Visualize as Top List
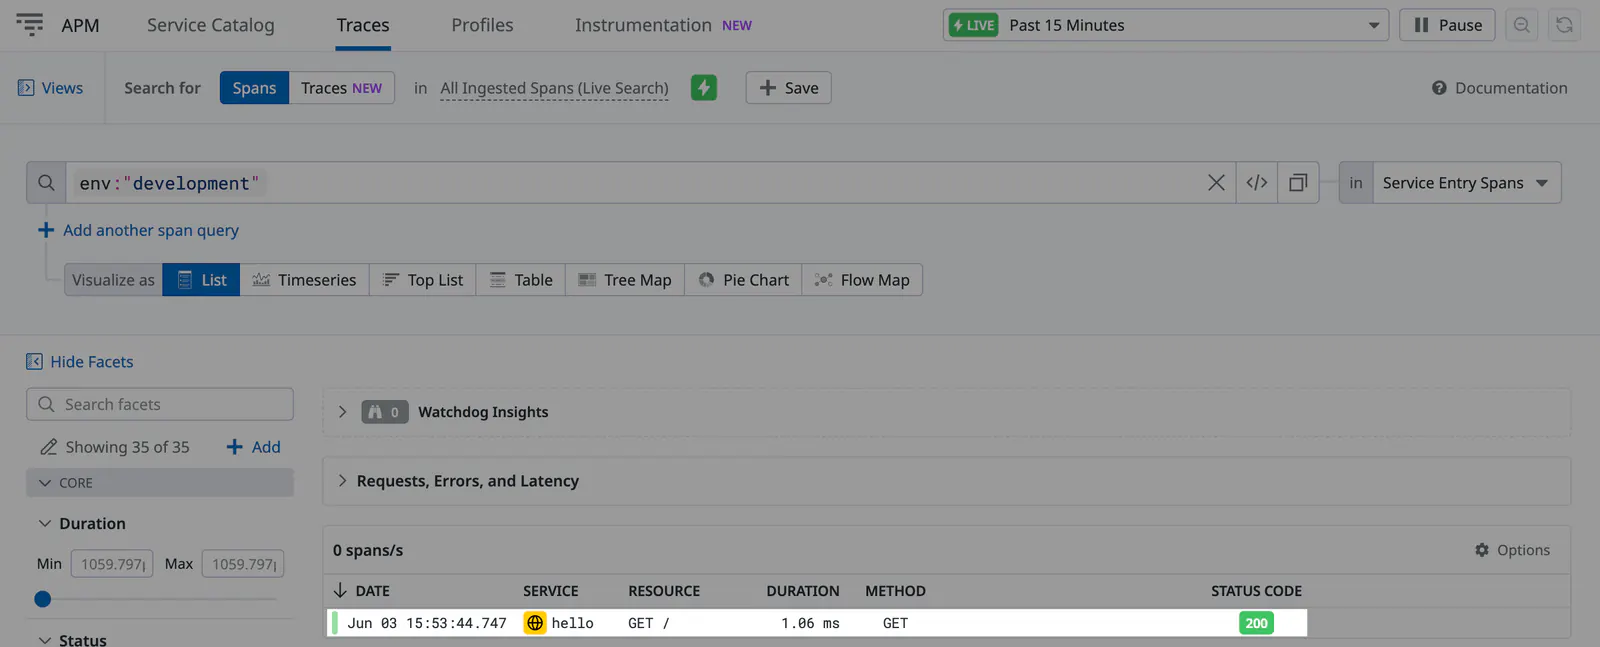 (423, 280)
